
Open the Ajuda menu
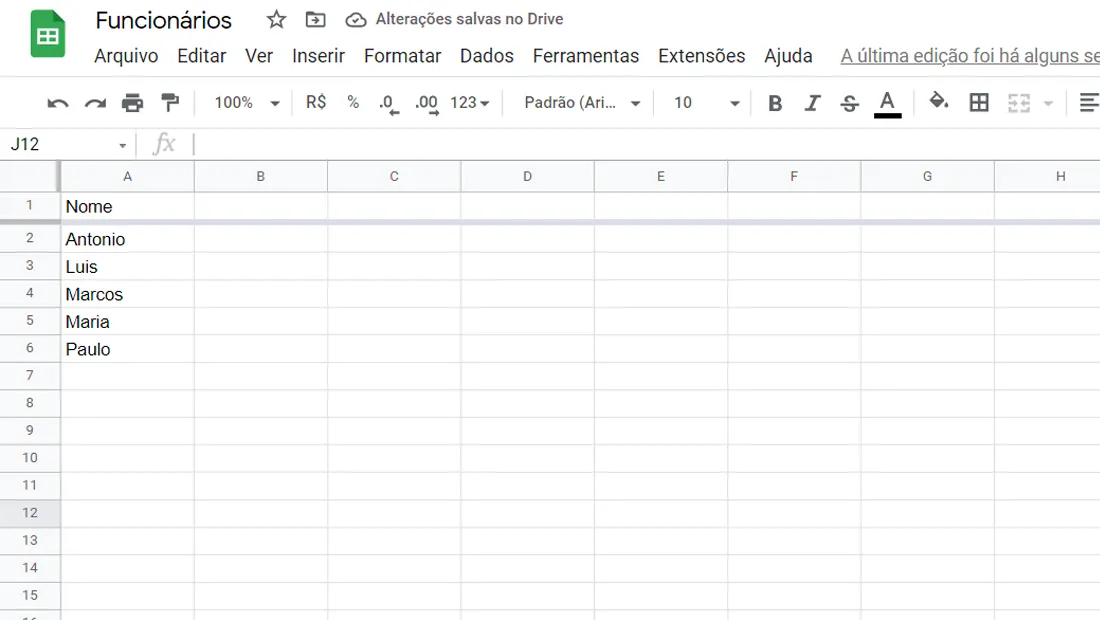789,56
